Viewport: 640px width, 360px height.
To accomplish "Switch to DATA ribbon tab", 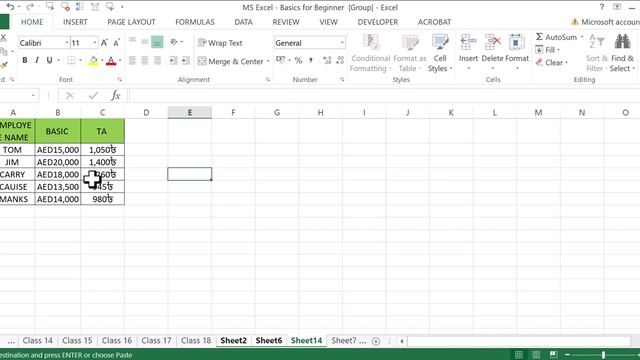I will click(243, 22).
